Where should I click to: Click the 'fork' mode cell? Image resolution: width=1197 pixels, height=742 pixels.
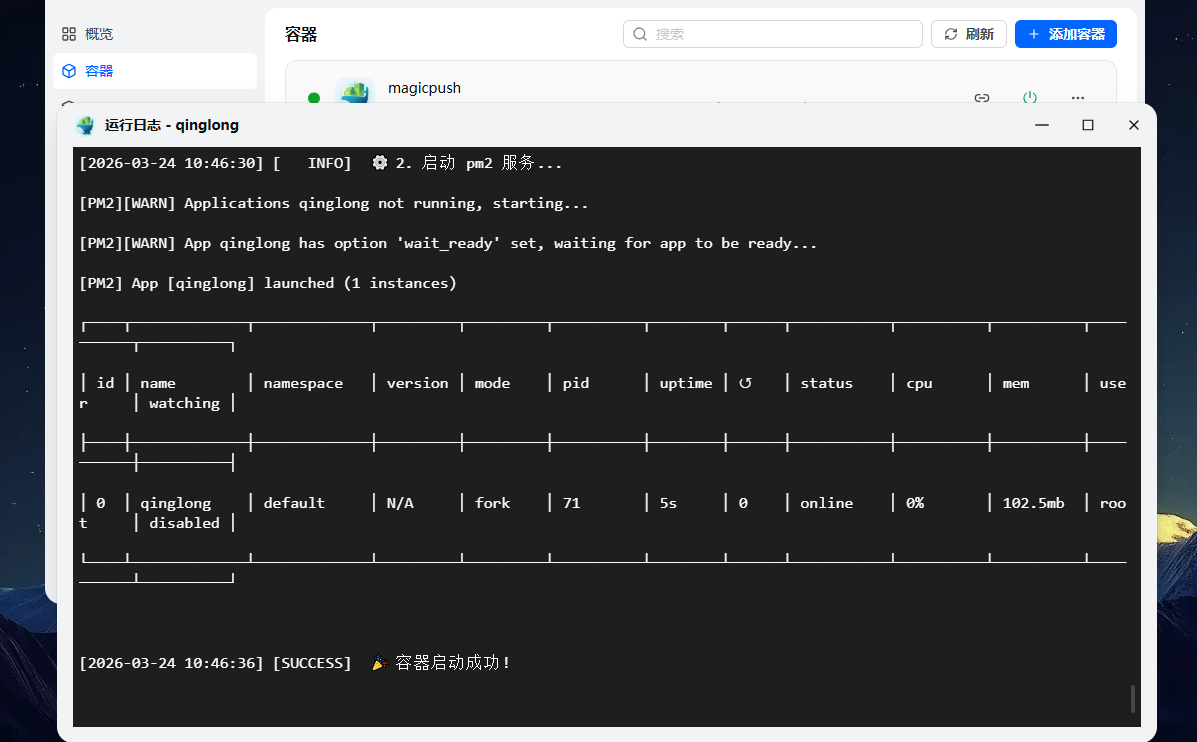[492, 503]
